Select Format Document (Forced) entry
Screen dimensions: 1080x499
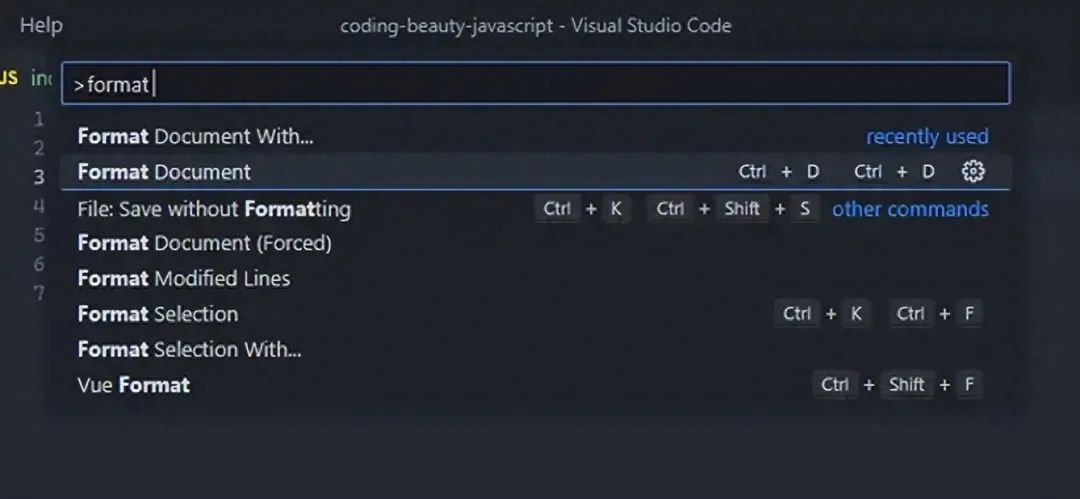[204, 243]
